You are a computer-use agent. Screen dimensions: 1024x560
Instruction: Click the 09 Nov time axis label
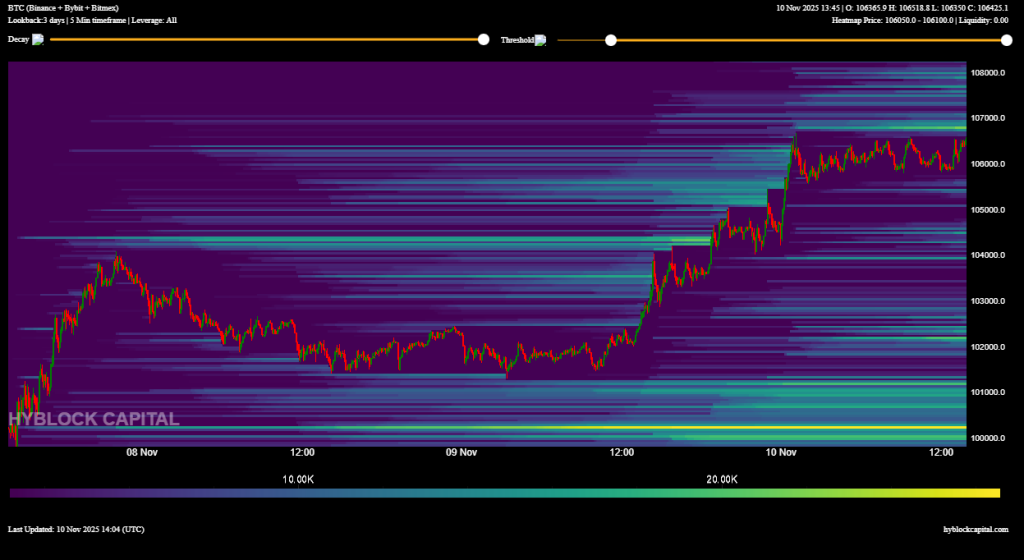461,452
